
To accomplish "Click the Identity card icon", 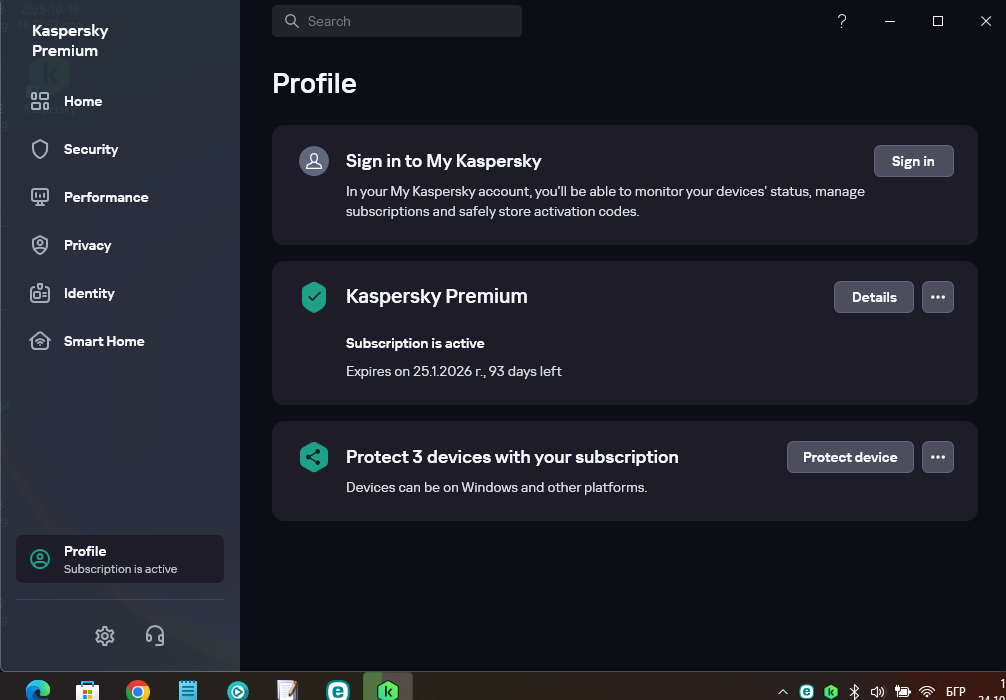I will 40,293.
